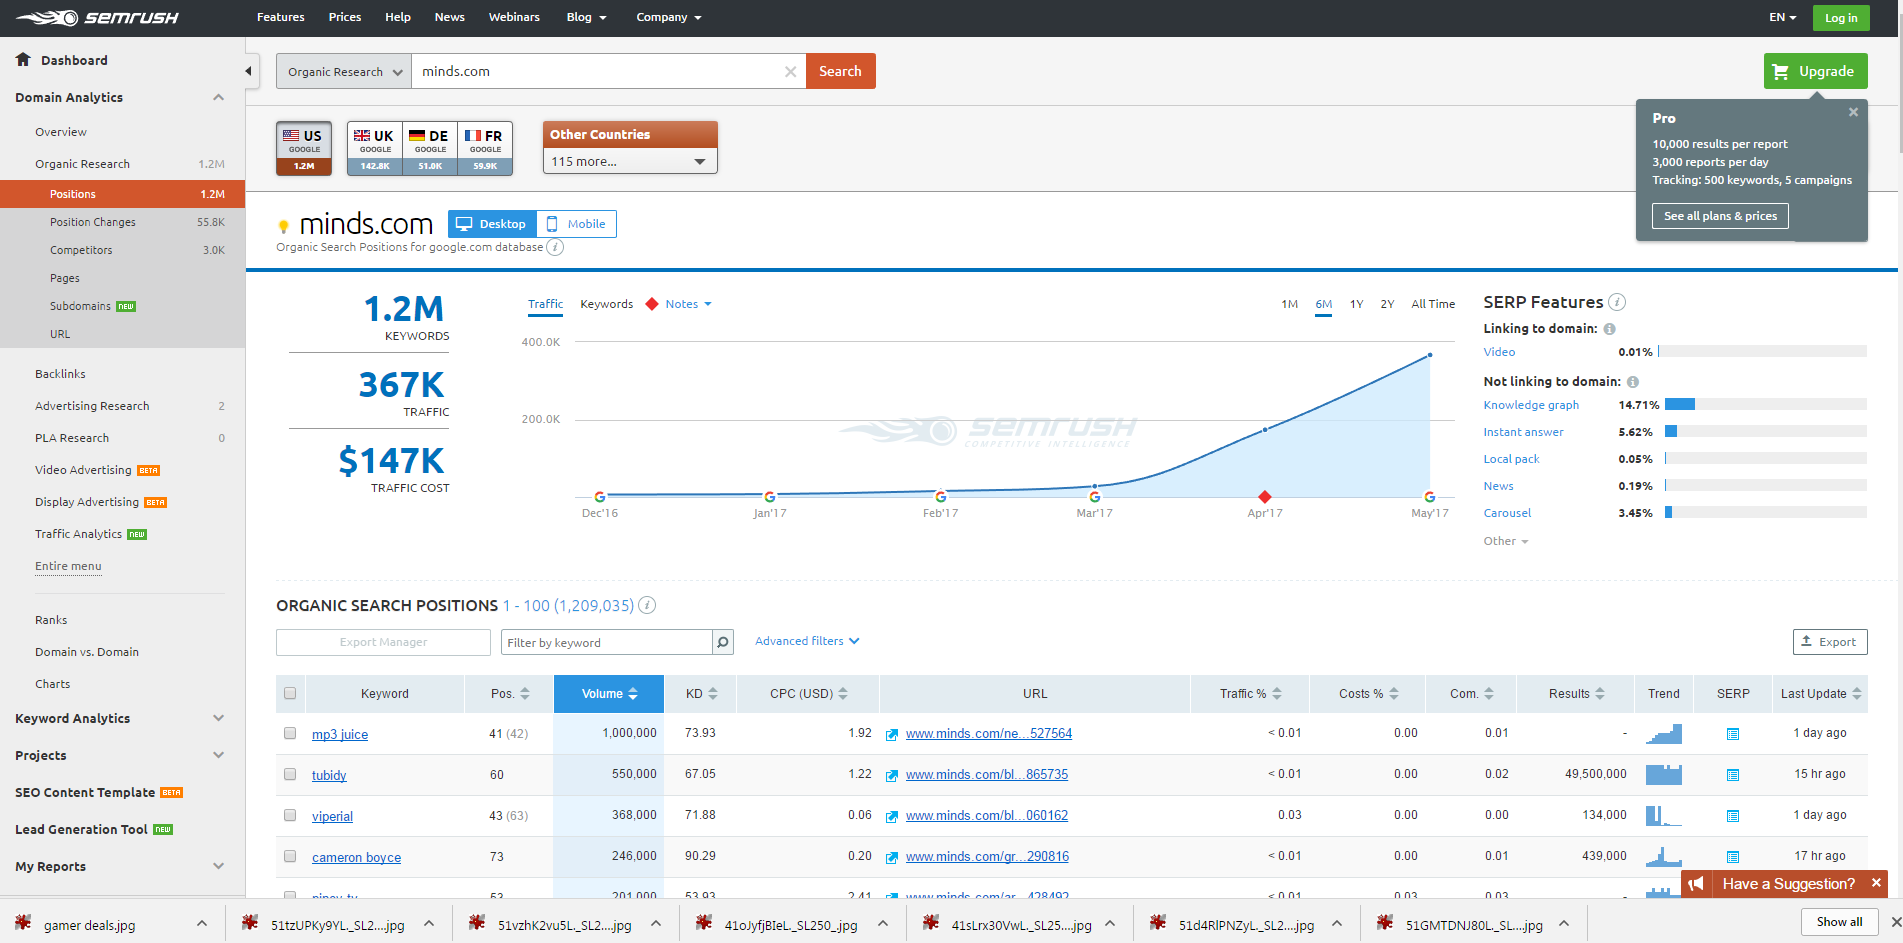1903x943 pixels.
Task: Close the Have a Suggestion bar
Action: 1876,883
